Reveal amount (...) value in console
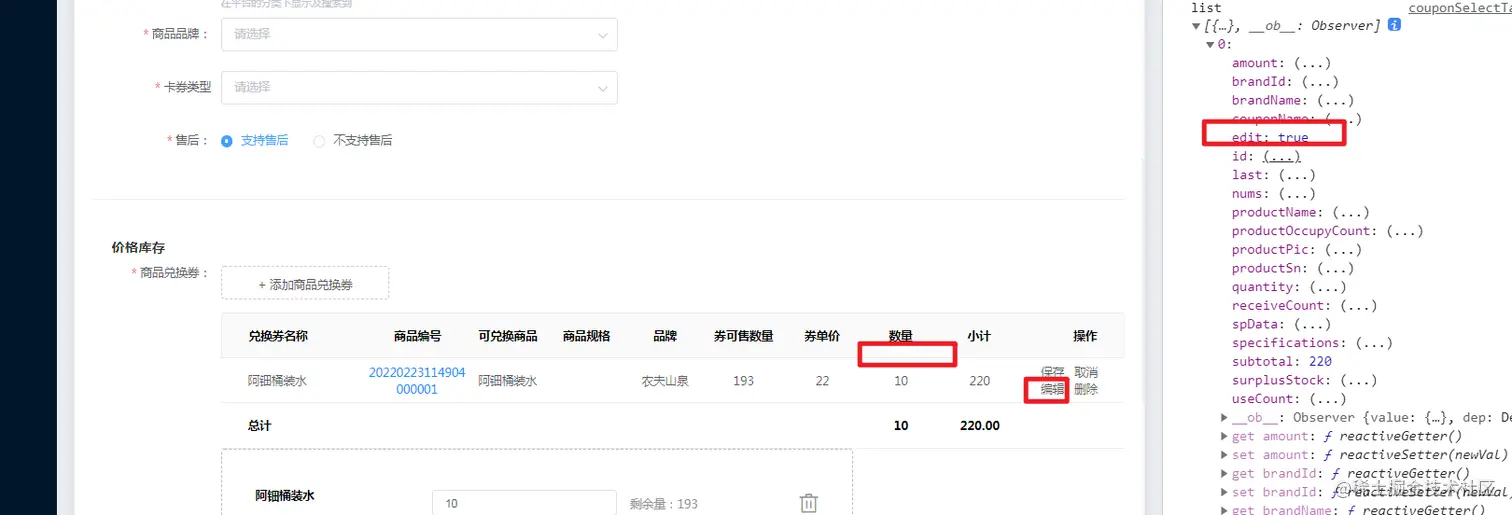Screen dimensions: 1512x515 tap(1310, 63)
